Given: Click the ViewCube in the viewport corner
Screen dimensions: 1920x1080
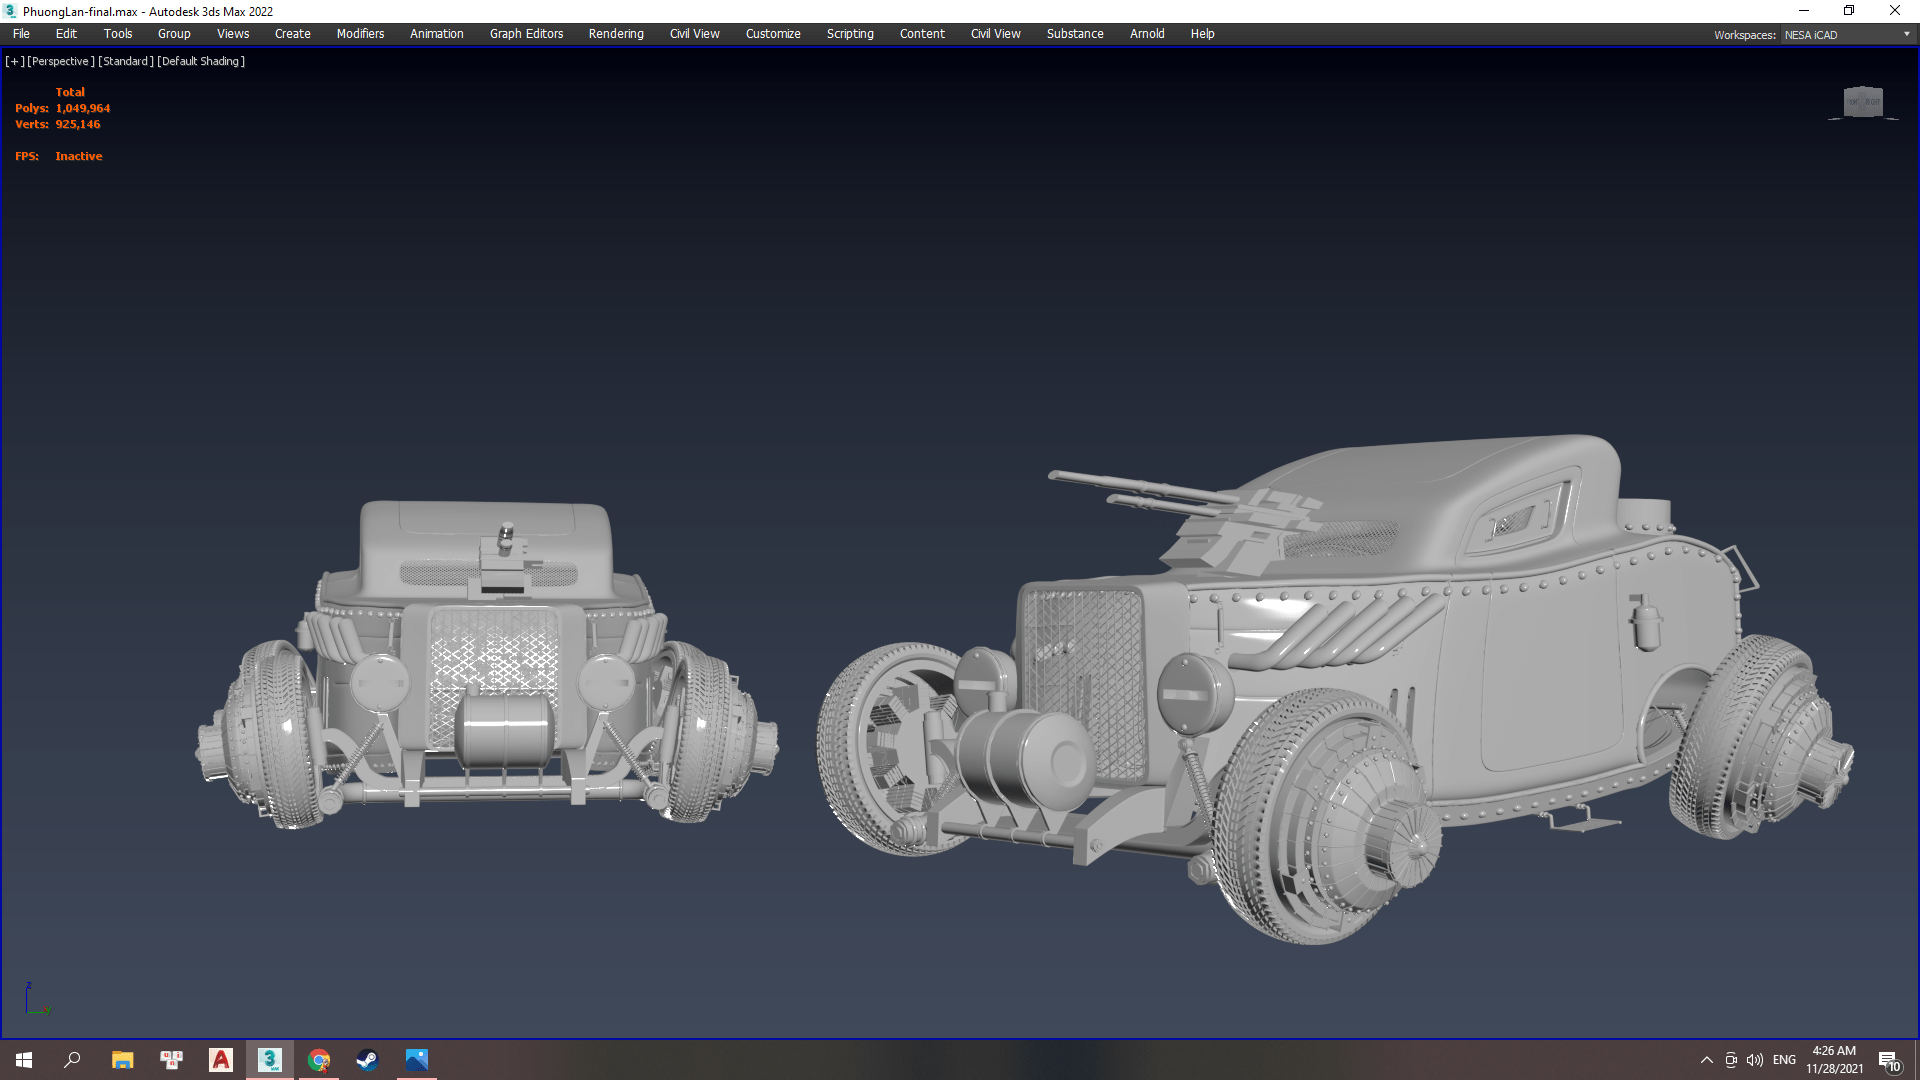Looking at the screenshot, I should click(x=1862, y=102).
